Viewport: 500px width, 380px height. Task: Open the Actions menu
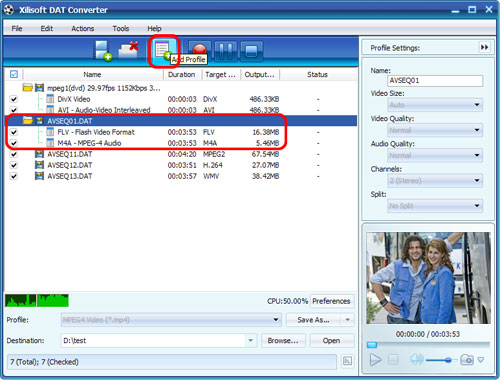[x=83, y=28]
